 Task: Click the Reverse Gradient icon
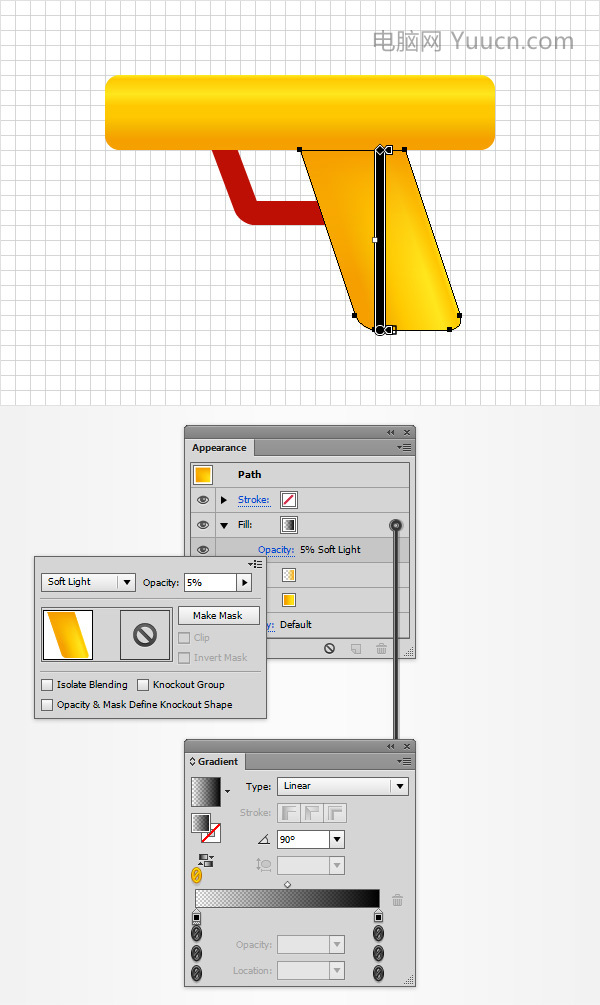click(x=206, y=860)
